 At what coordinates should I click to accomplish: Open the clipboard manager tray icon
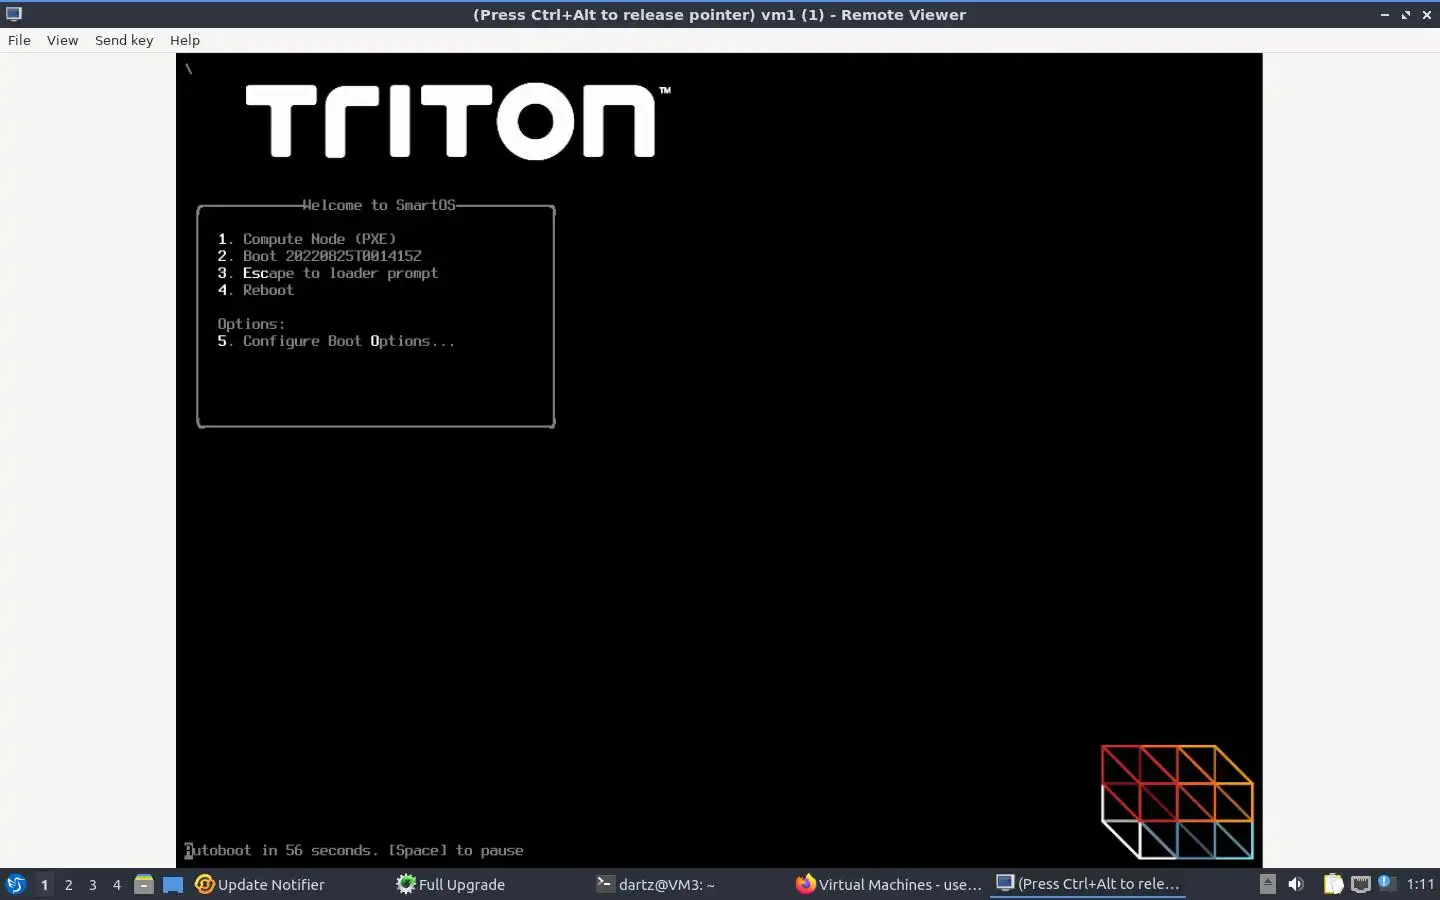coord(1333,884)
